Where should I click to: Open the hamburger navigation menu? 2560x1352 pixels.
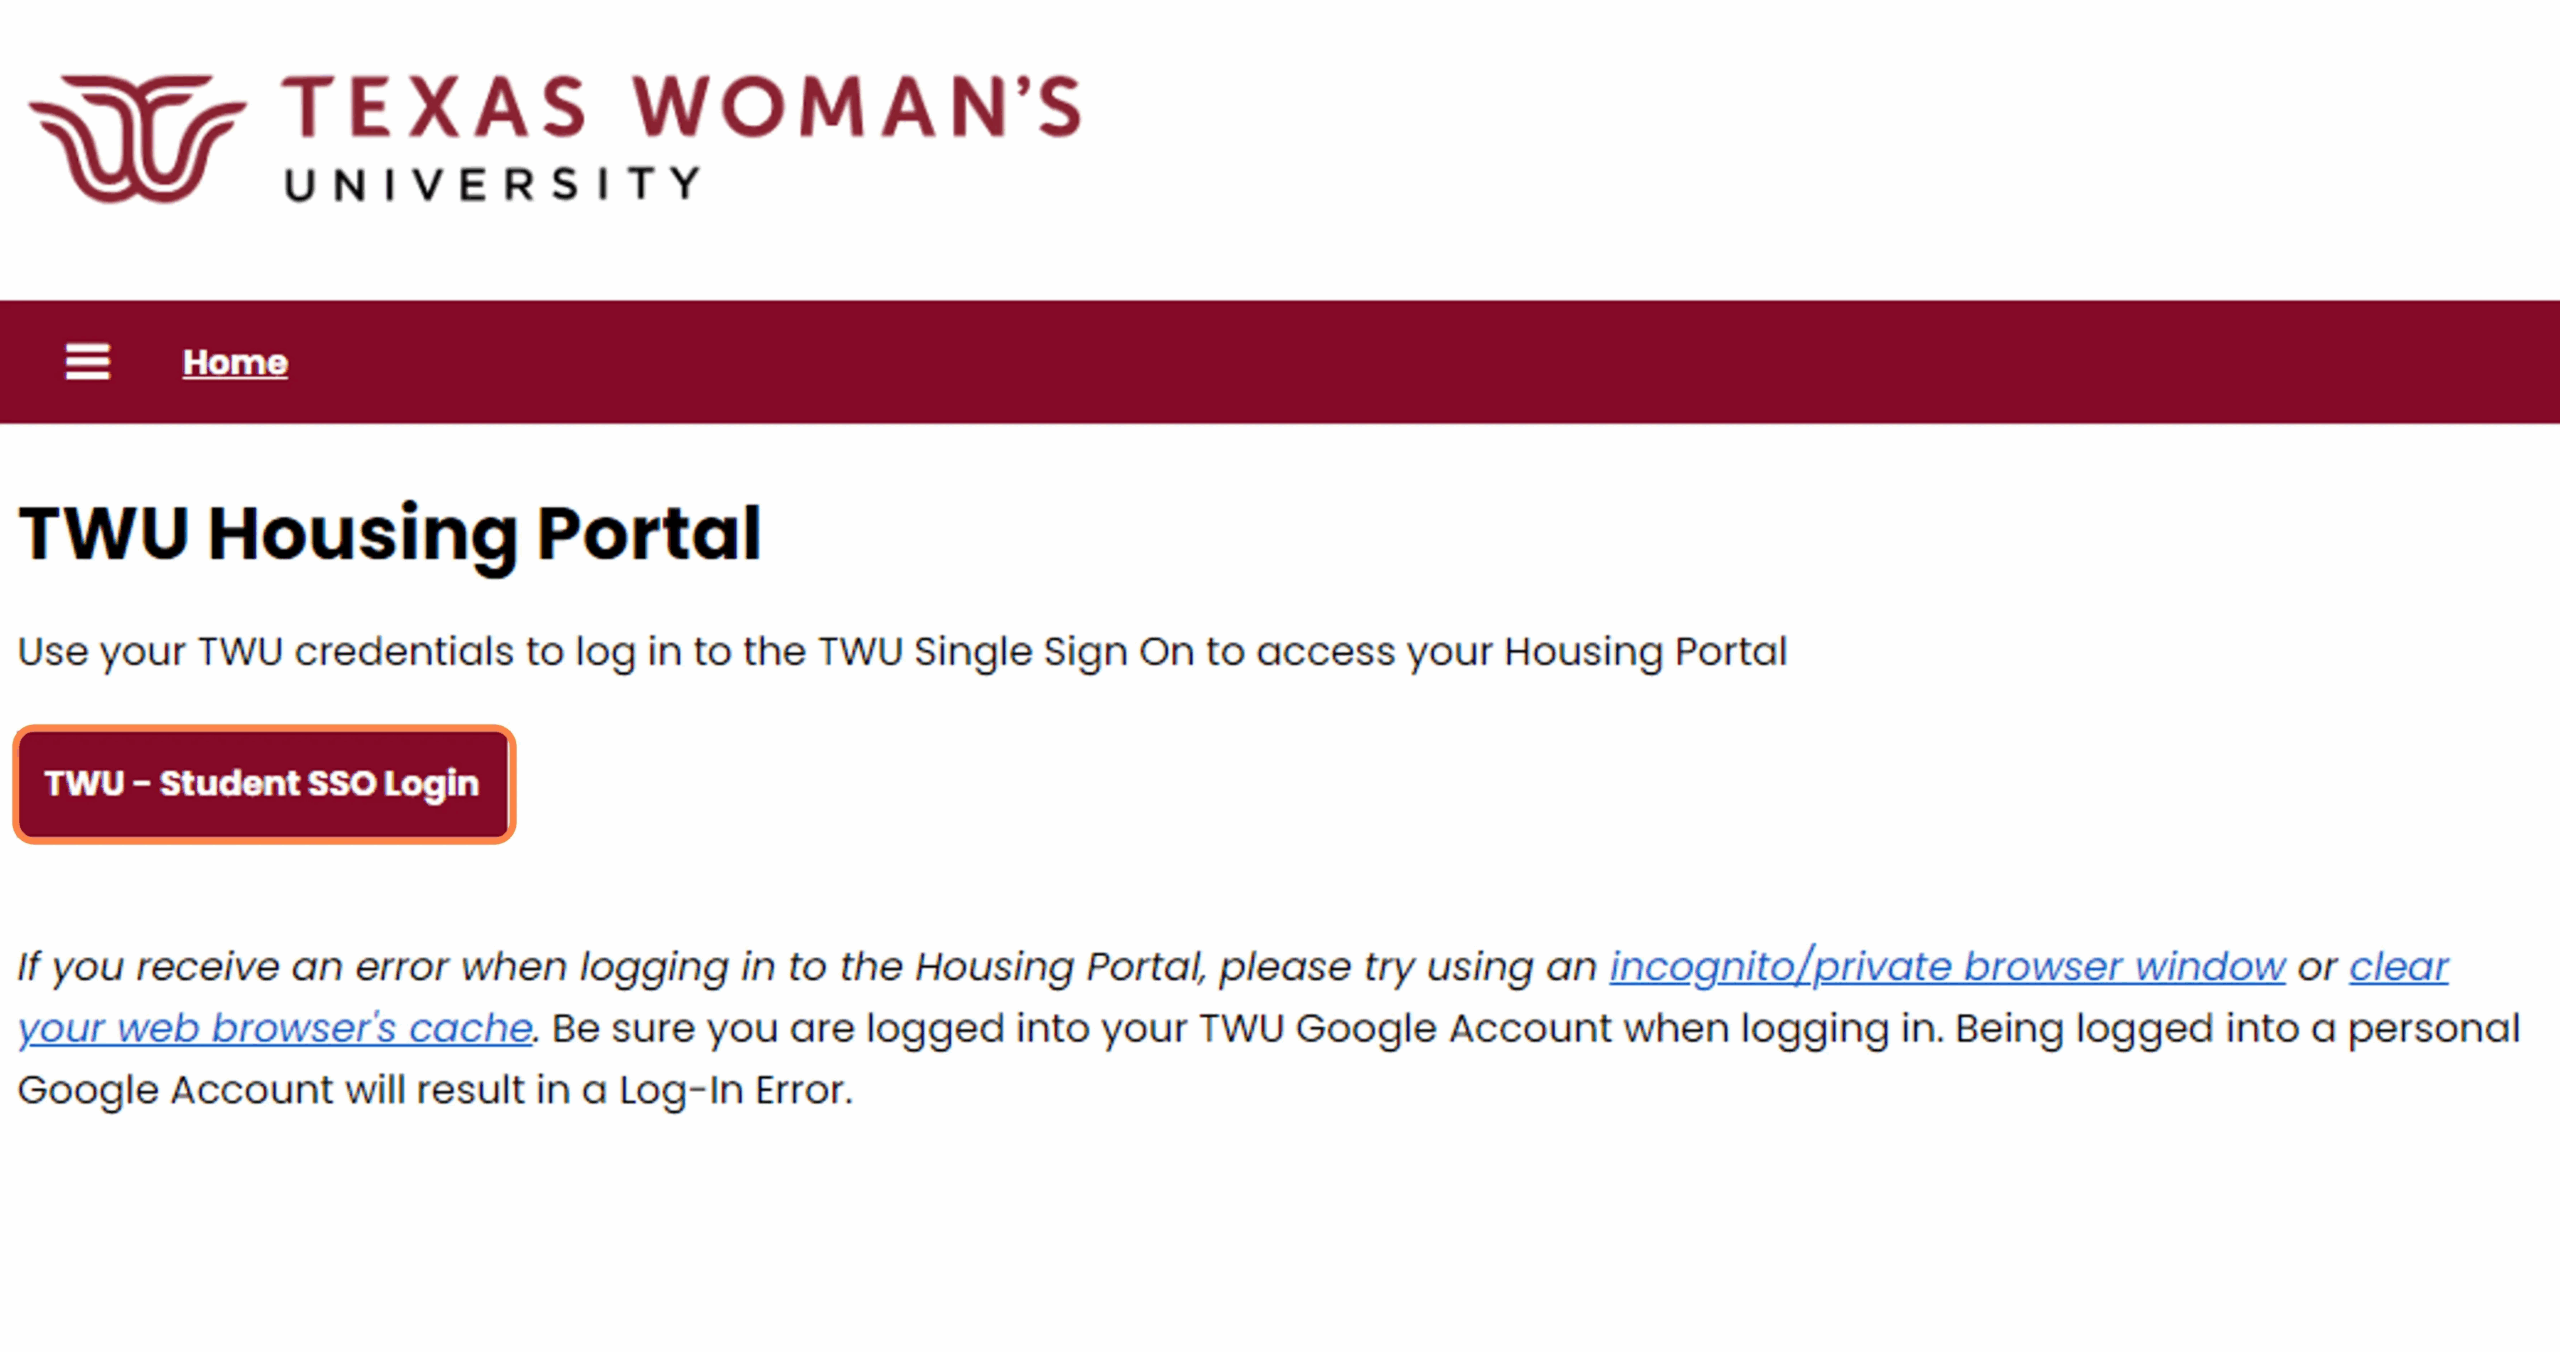click(x=87, y=362)
